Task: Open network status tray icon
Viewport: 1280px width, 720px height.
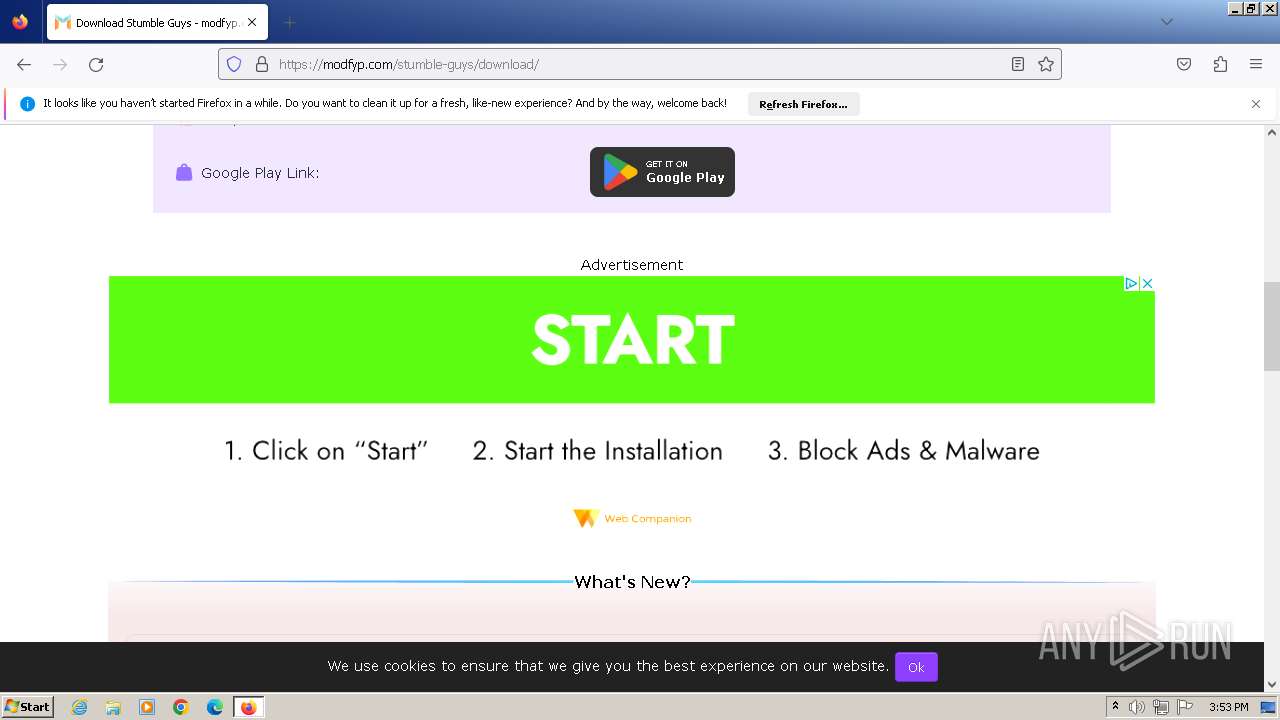Action: (x=1161, y=707)
